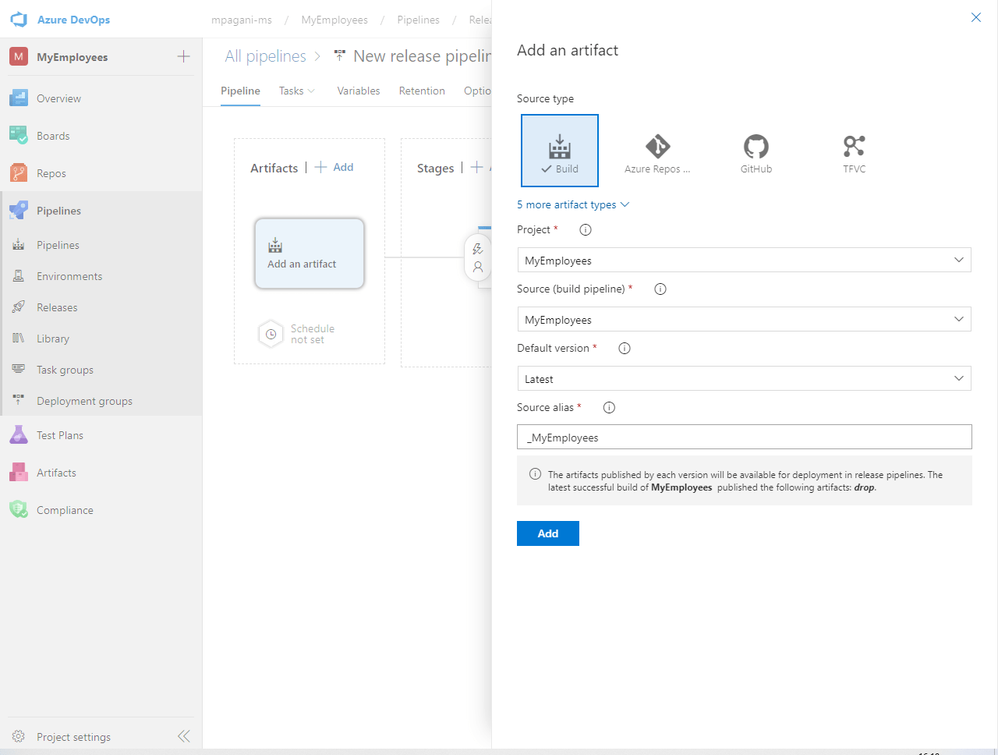Select the GitHub source type
The height and width of the screenshot is (755, 998).
(756, 153)
